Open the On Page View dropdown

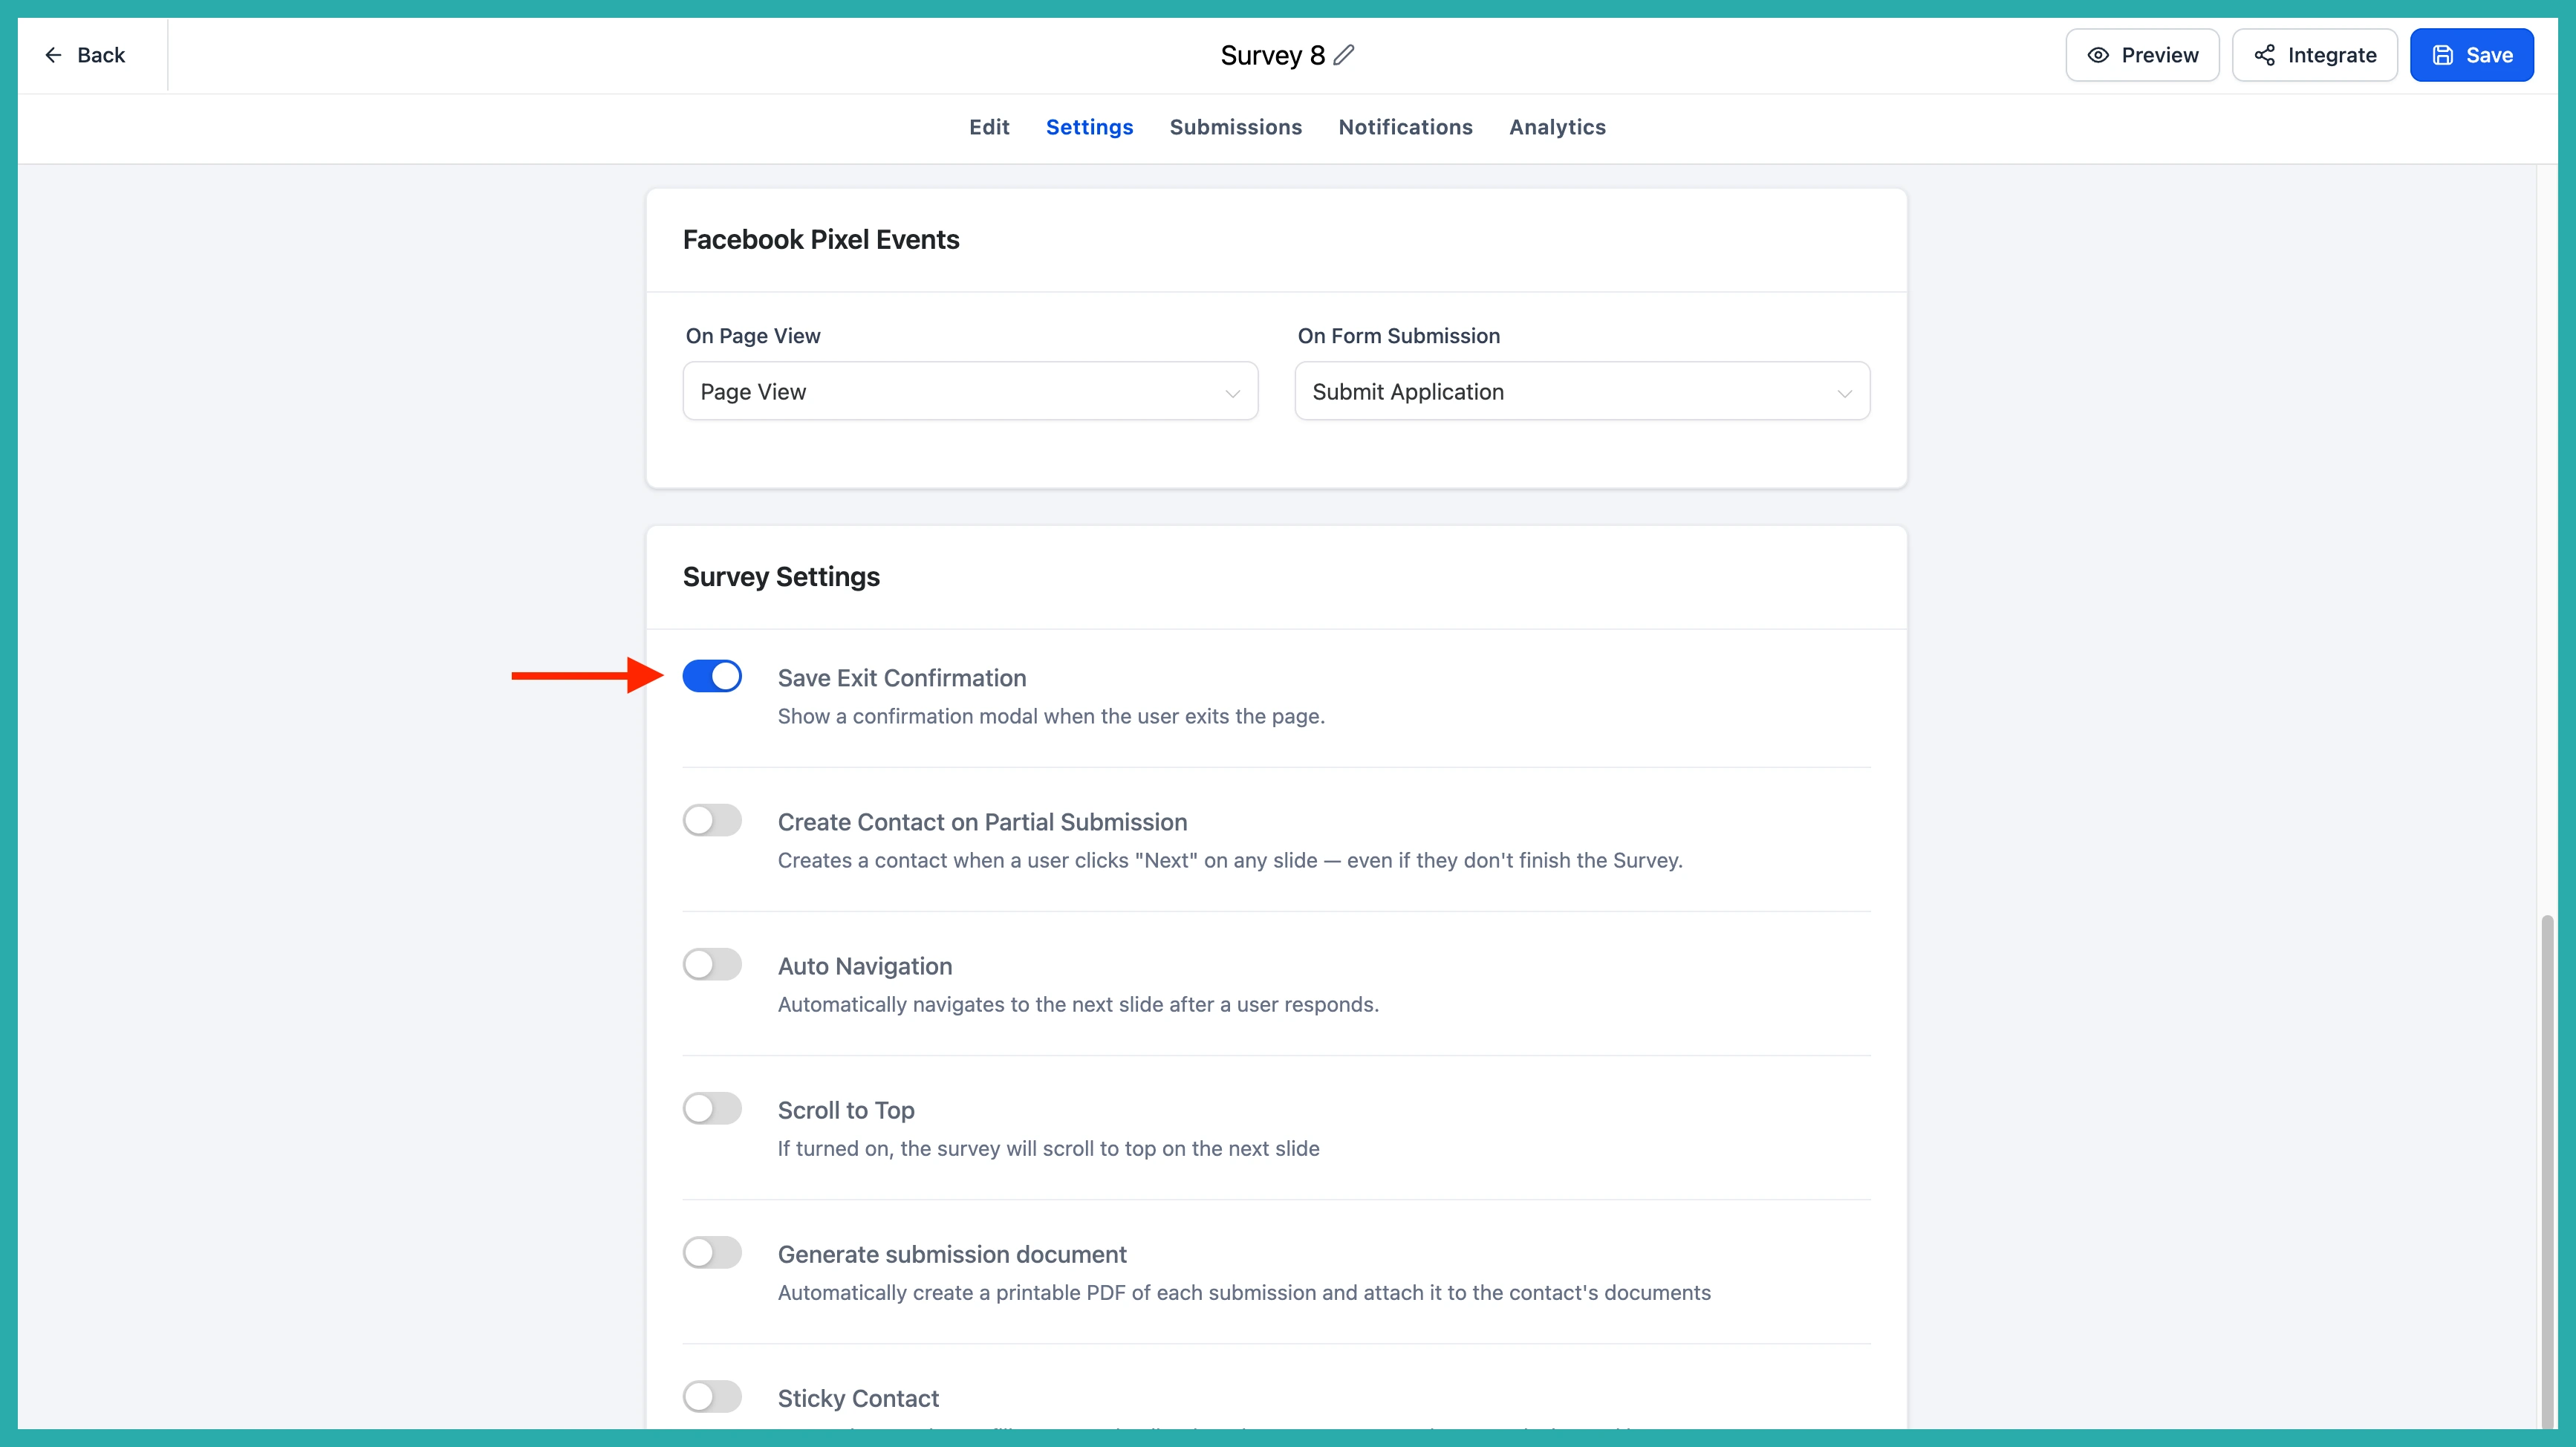(970, 391)
